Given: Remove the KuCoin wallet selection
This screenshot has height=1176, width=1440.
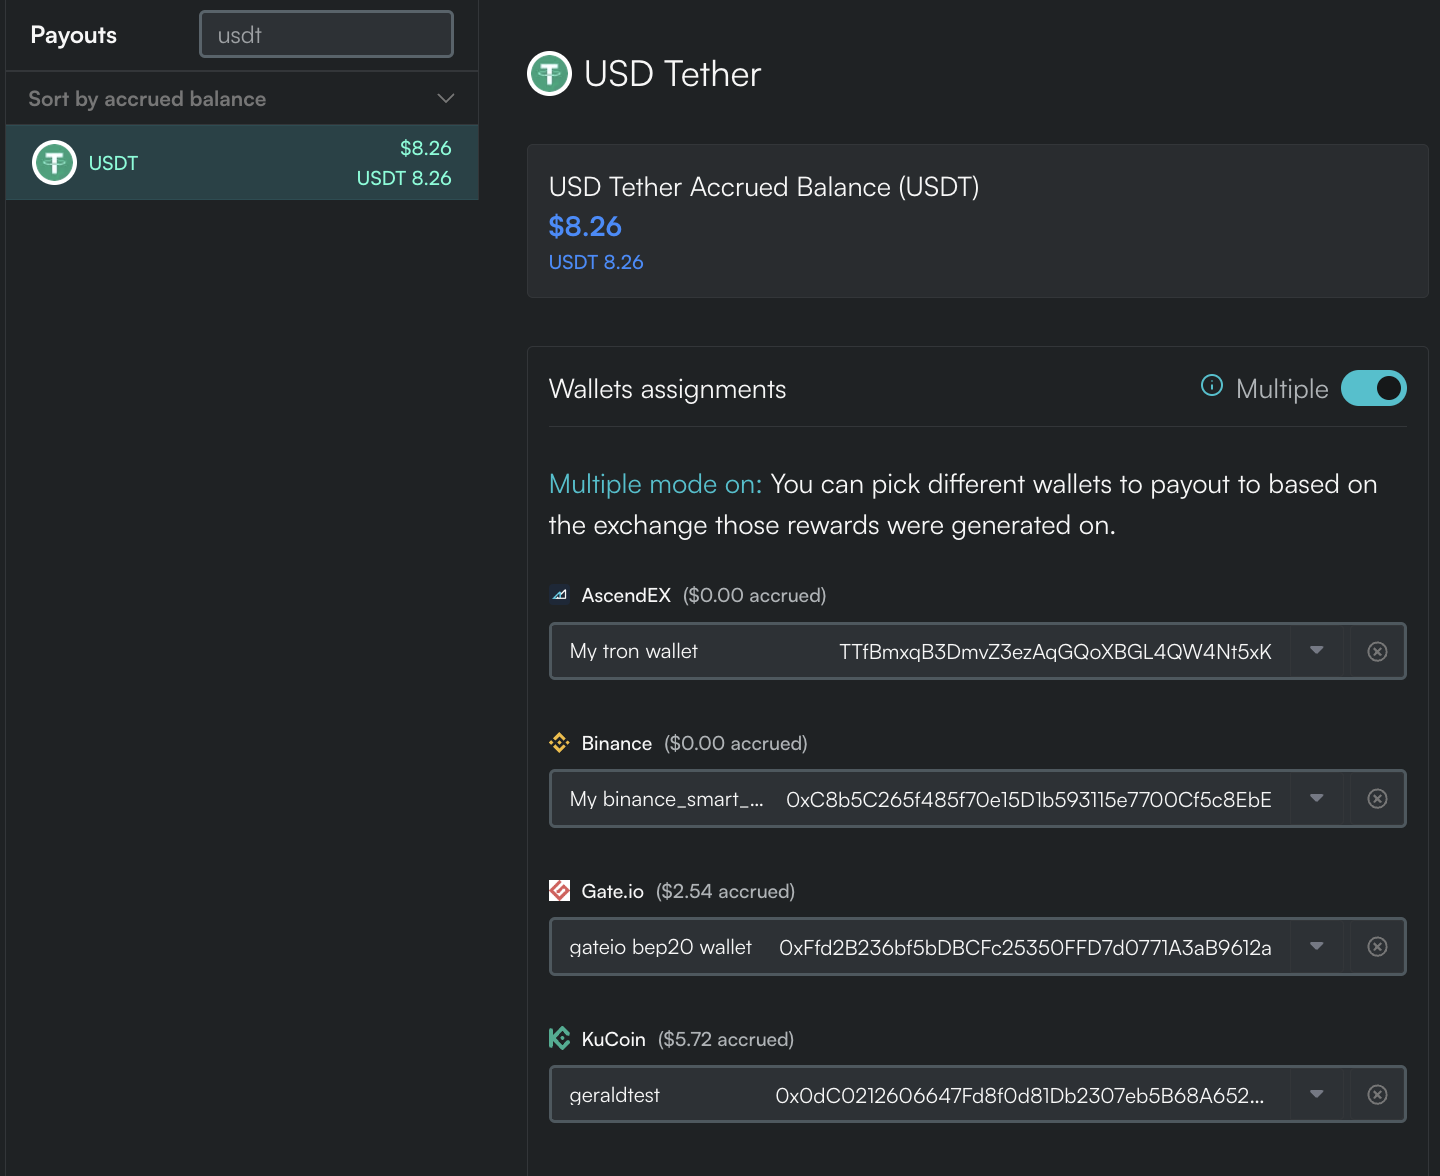Looking at the screenshot, I should pos(1377,1095).
